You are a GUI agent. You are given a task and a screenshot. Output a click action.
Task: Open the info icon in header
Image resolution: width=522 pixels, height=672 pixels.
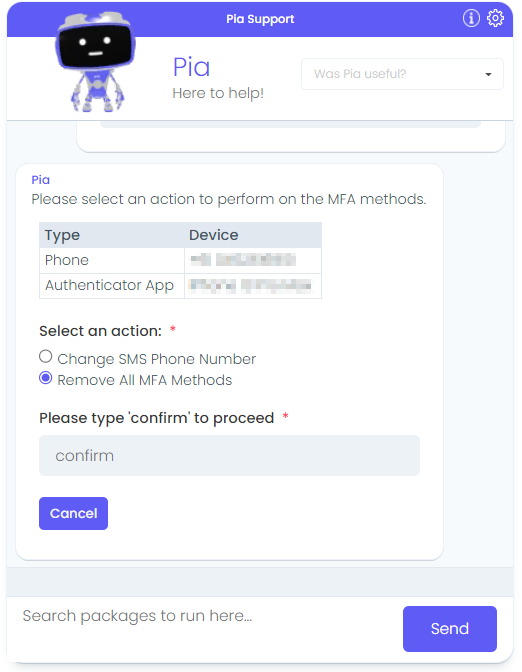[x=471, y=18]
